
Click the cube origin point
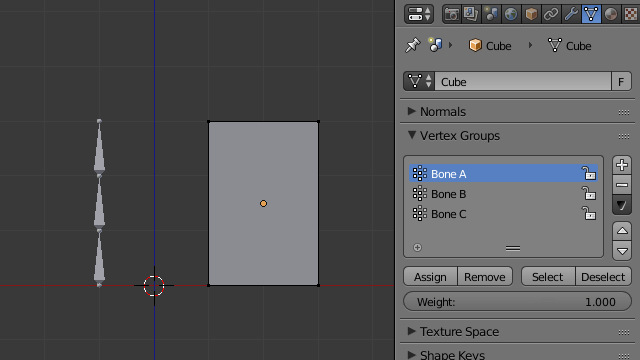263,203
